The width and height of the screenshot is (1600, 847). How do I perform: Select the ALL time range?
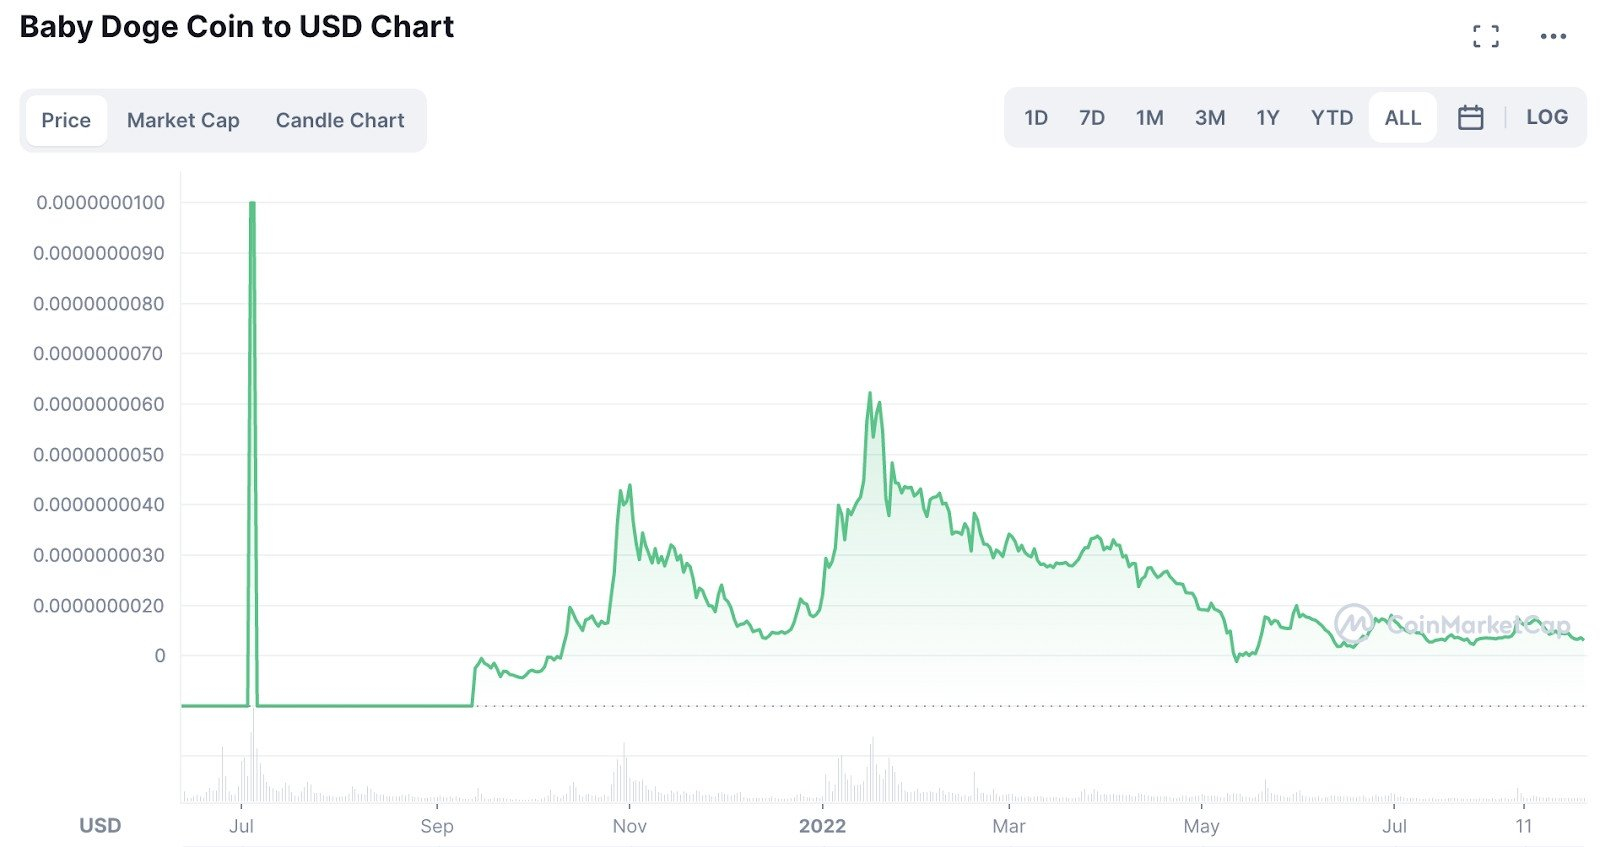1403,118
